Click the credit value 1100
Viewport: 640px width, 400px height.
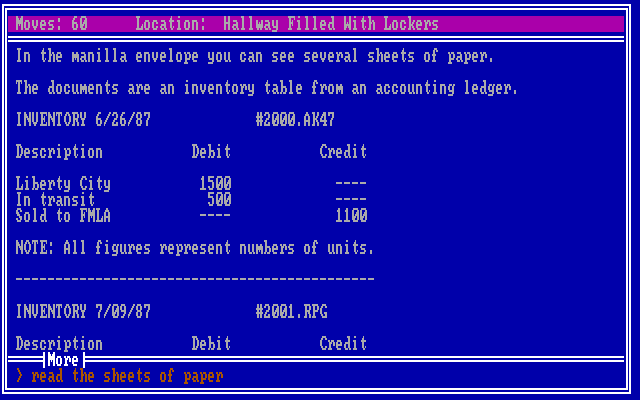351,216
